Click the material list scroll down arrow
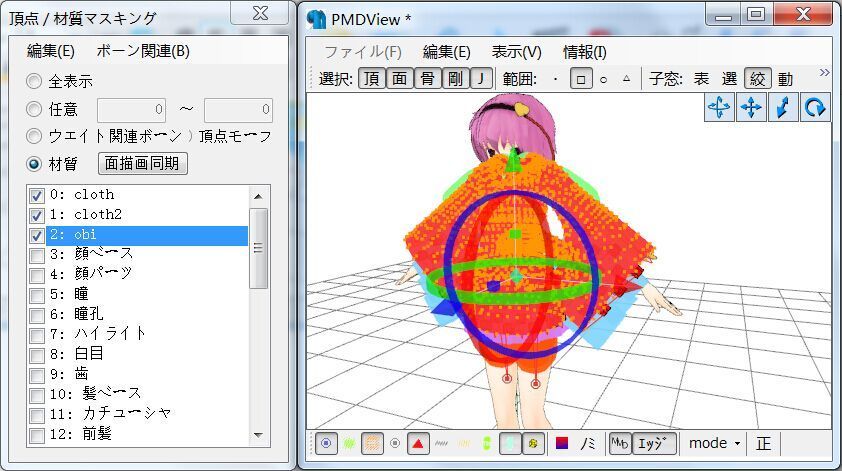The height and width of the screenshot is (471, 842). click(x=258, y=435)
